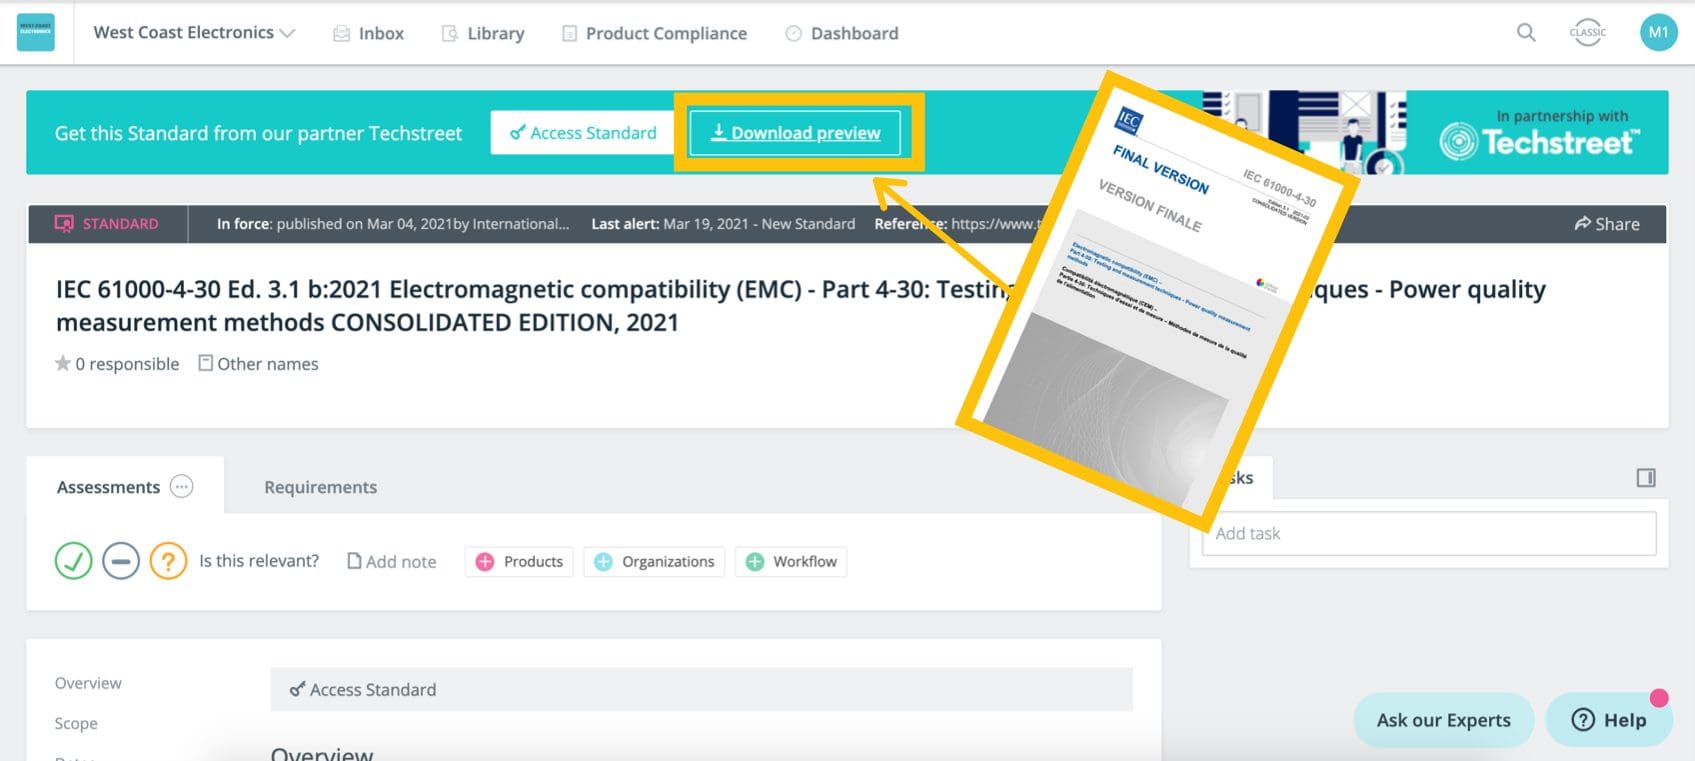Image resolution: width=1695 pixels, height=761 pixels.
Task: Switch to Classic view icon
Action: click(x=1587, y=32)
